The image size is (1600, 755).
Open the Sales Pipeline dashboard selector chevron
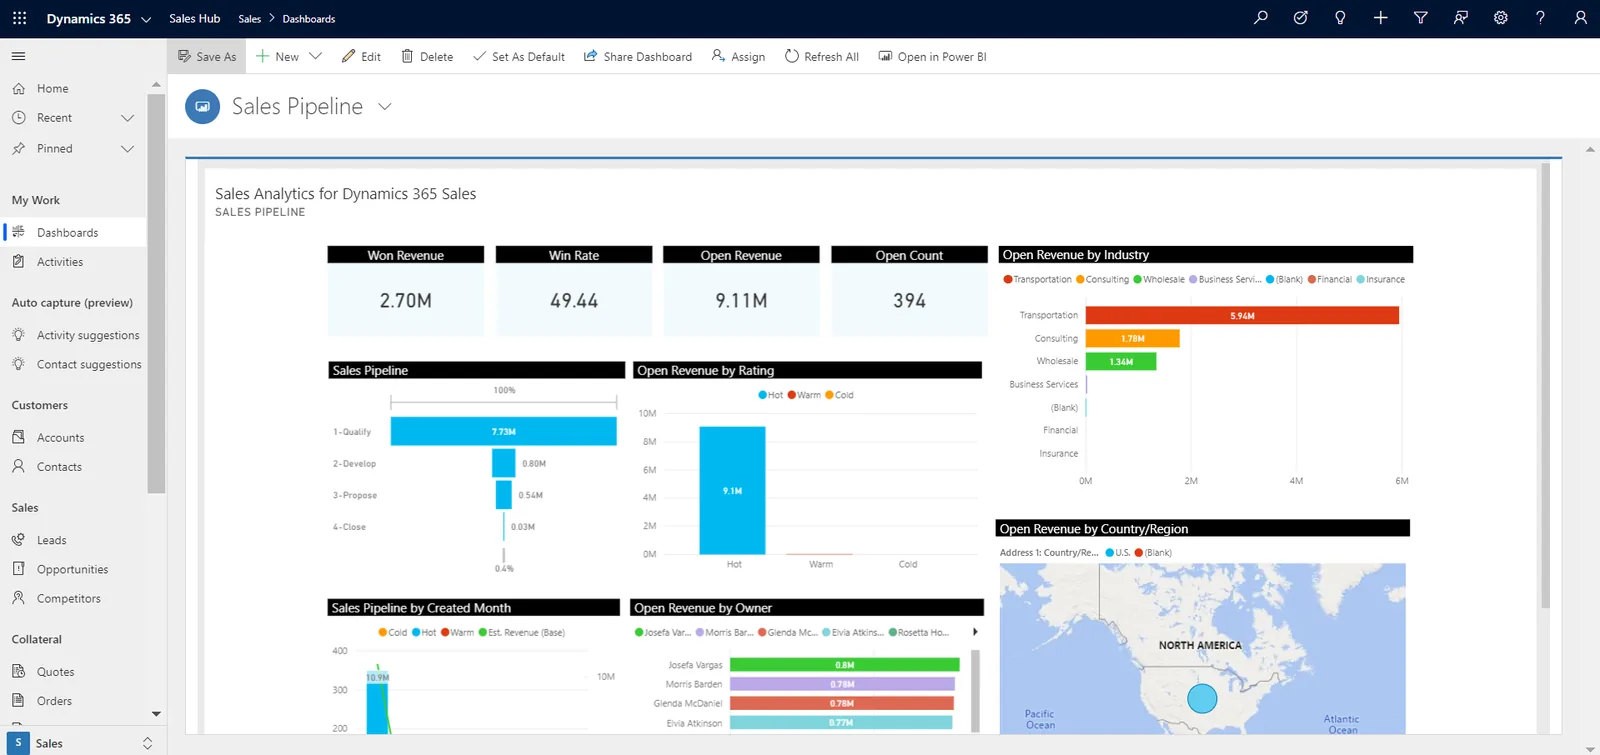385,106
